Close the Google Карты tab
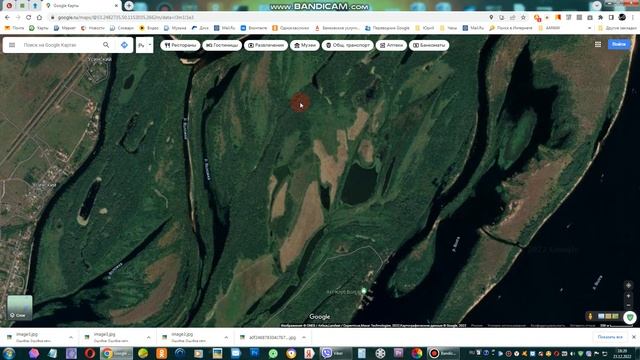 [117, 6]
